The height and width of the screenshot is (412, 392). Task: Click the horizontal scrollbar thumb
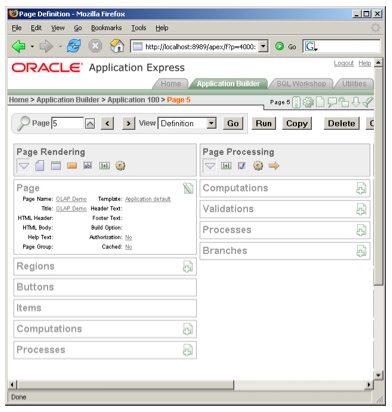pyautogui.click(x=125, y=385)
